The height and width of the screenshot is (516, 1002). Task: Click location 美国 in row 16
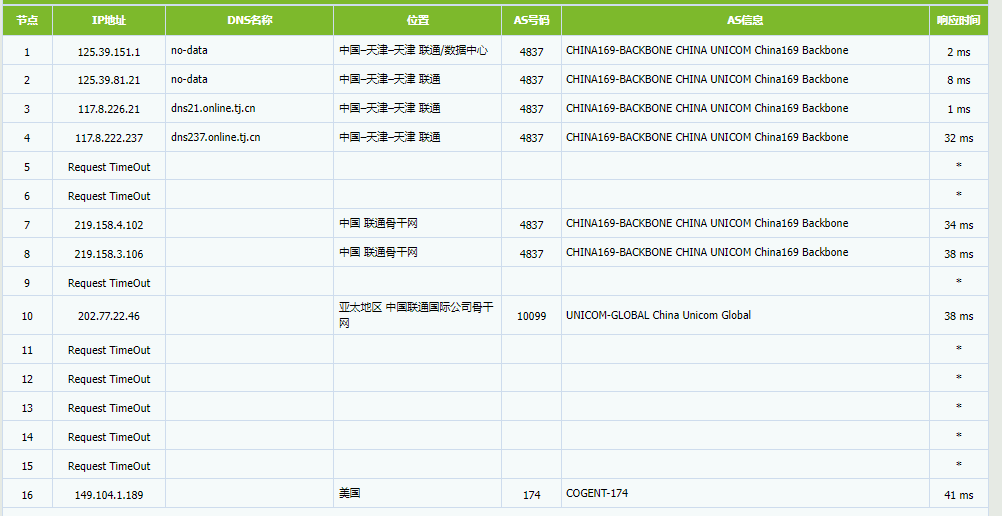pos(350,494)
